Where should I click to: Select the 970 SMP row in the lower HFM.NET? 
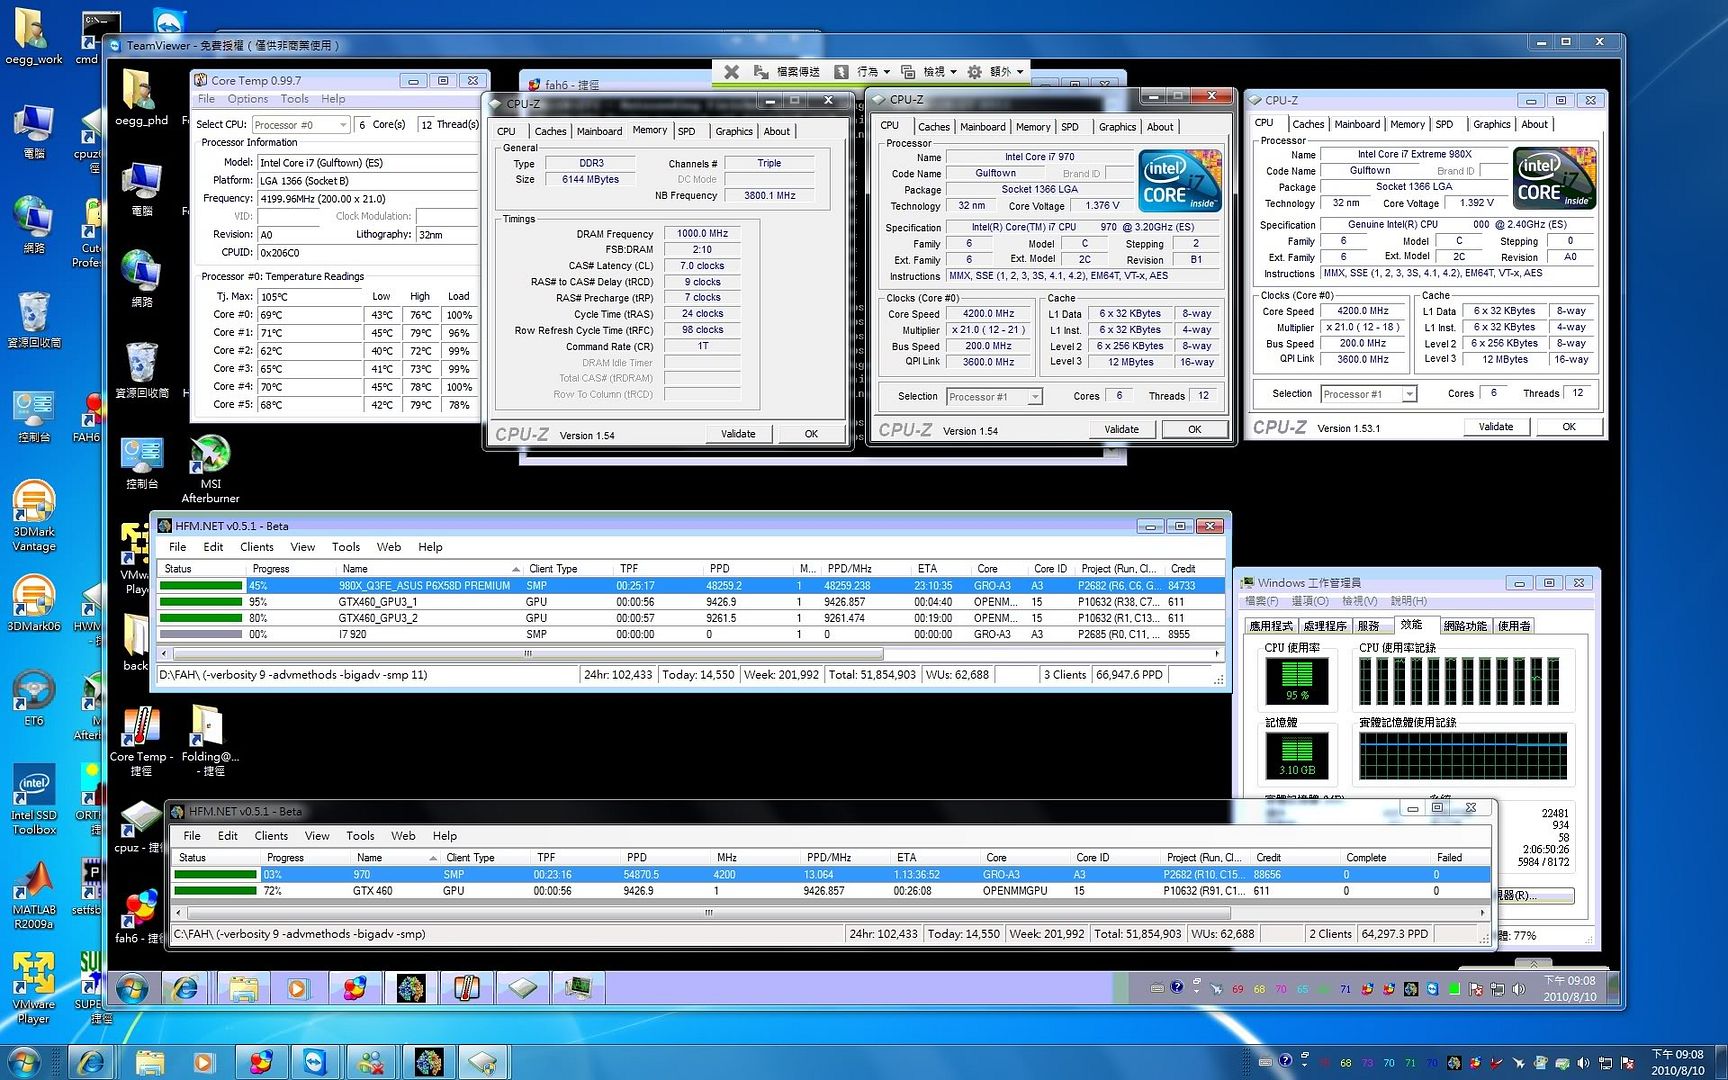click(831, 874)
